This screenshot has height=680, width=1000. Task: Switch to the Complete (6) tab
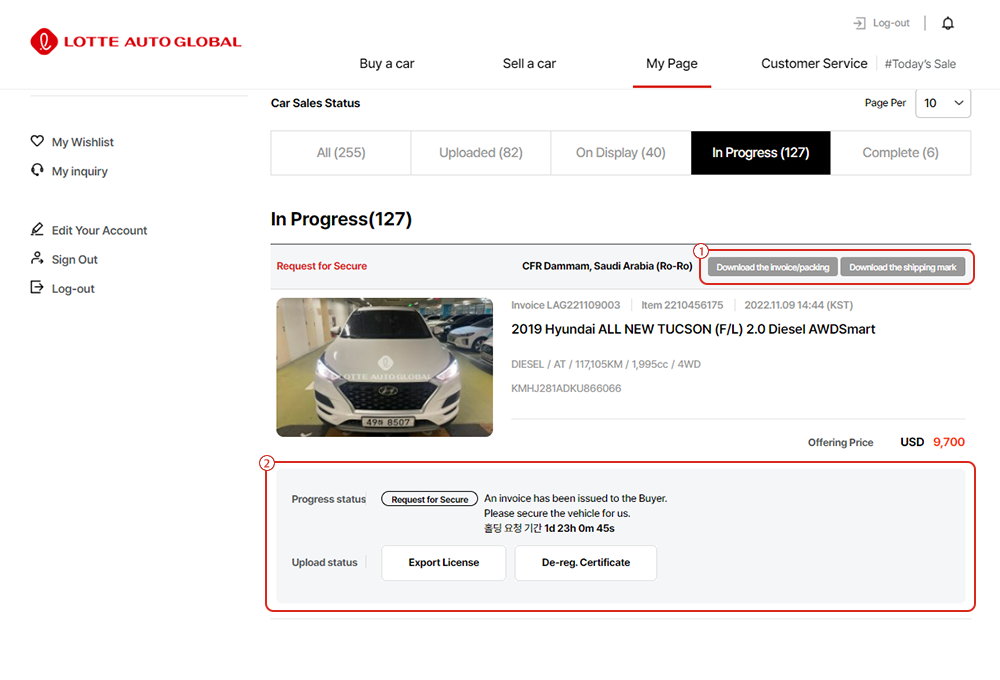901,153
